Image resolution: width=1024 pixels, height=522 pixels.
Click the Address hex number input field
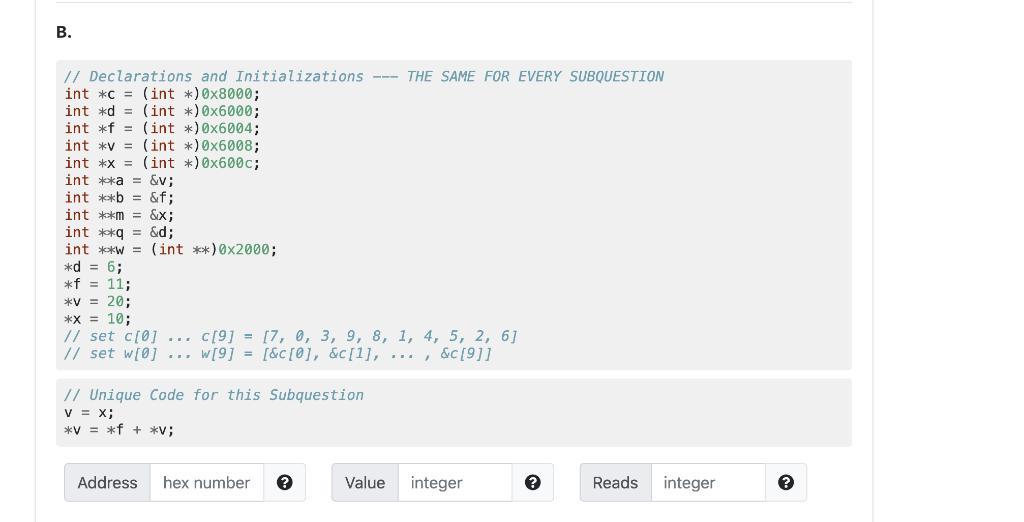tap(207, 483)
